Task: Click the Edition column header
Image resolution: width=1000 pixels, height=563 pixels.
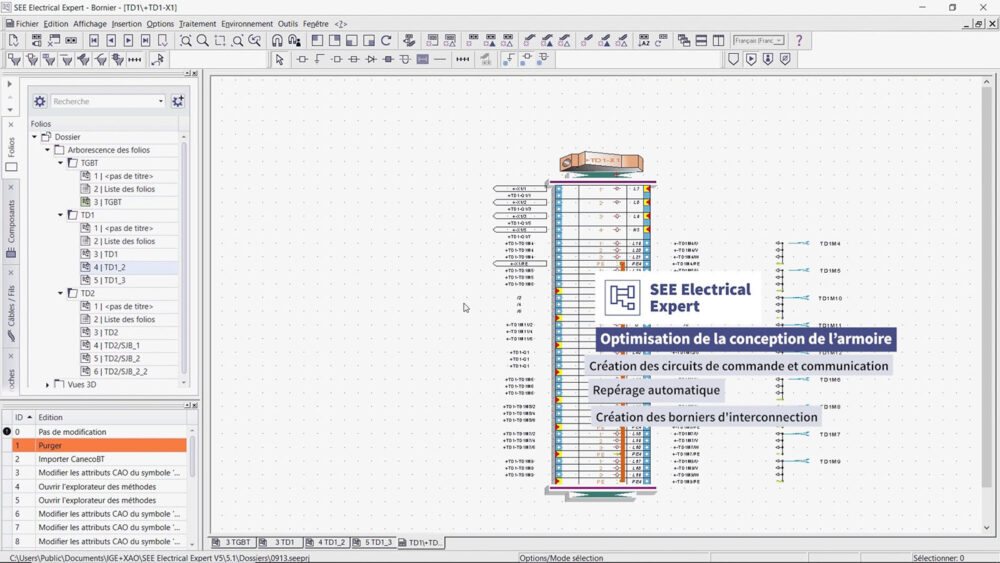Action: click(110, 417)
